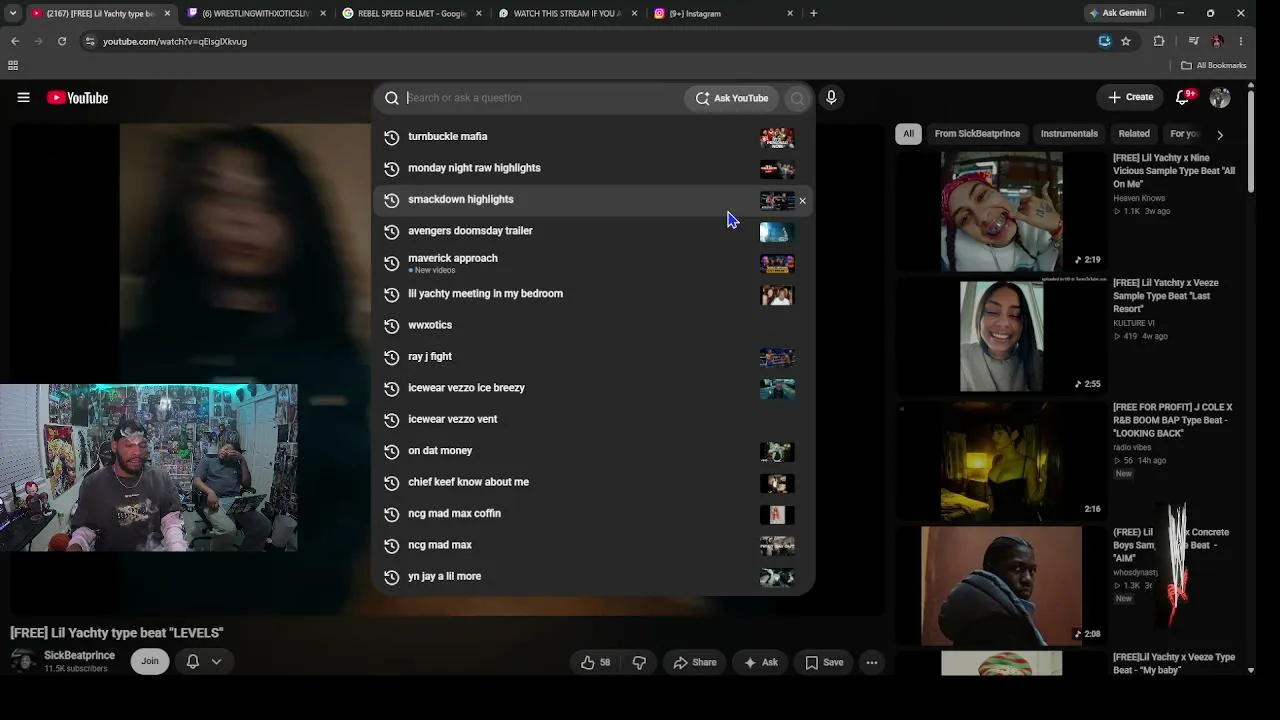Open the browser profile avatar
This screenshot has height=720, width=1280.
point(1216,41)
